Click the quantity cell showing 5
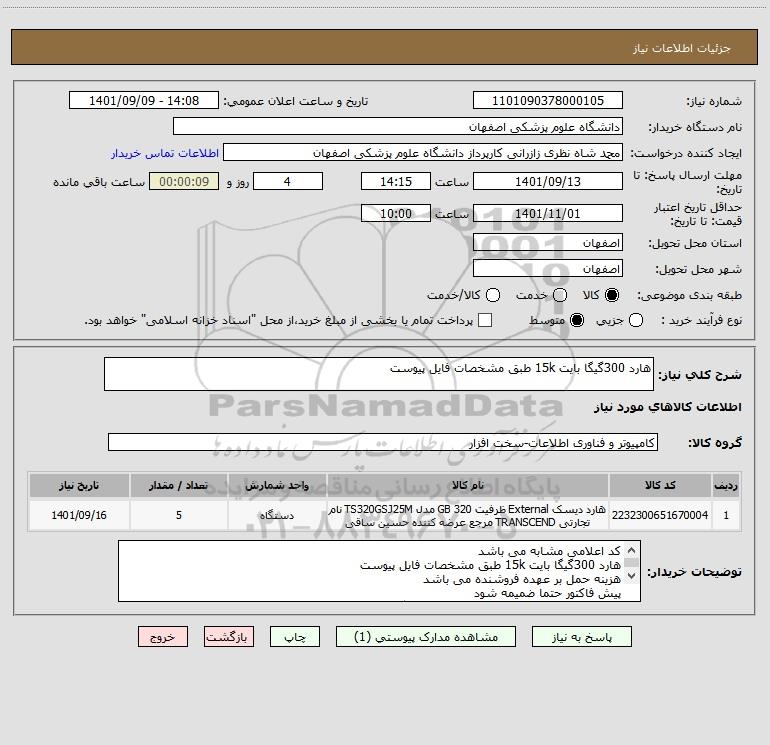 (179, 515)
